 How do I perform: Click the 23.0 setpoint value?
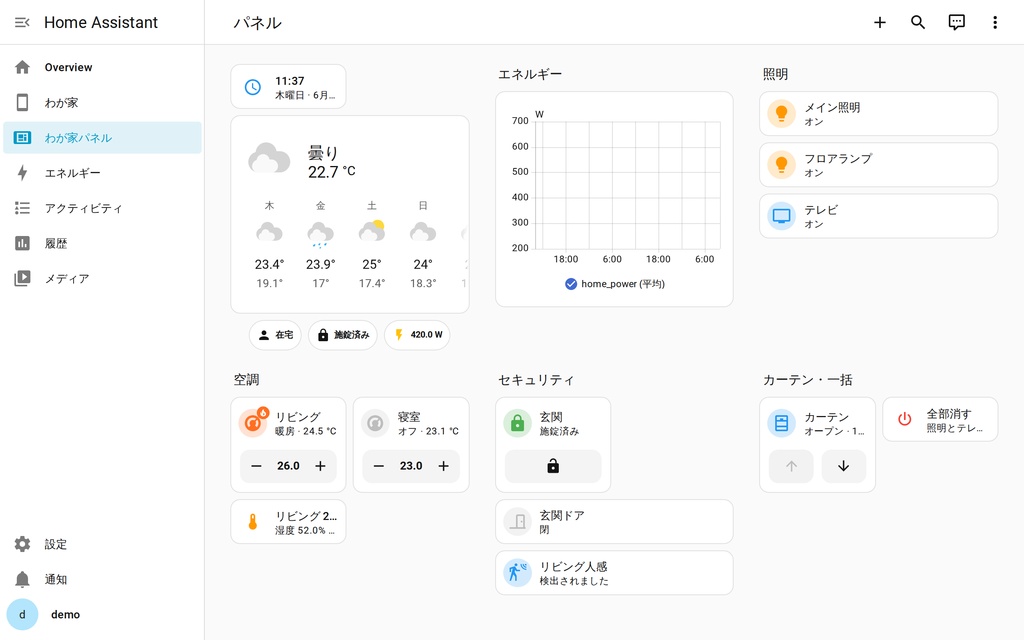(x=411, y=466)
